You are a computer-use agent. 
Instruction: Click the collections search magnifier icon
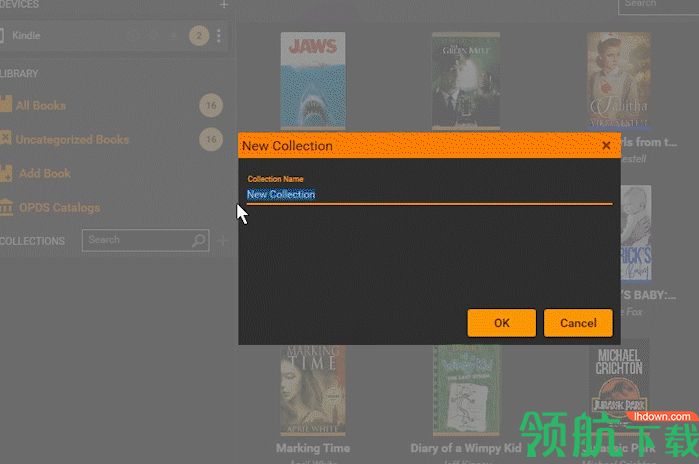coord(199,240)
